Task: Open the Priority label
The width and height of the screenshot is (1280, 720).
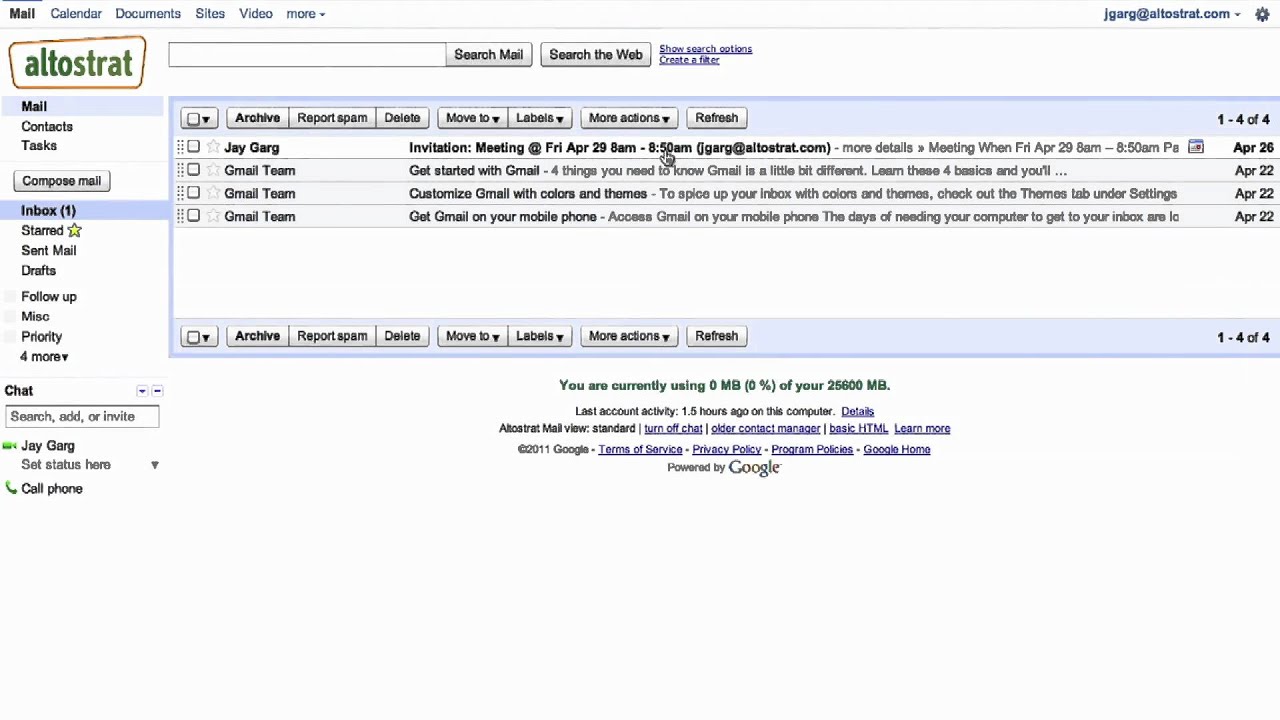Action: 42,337
